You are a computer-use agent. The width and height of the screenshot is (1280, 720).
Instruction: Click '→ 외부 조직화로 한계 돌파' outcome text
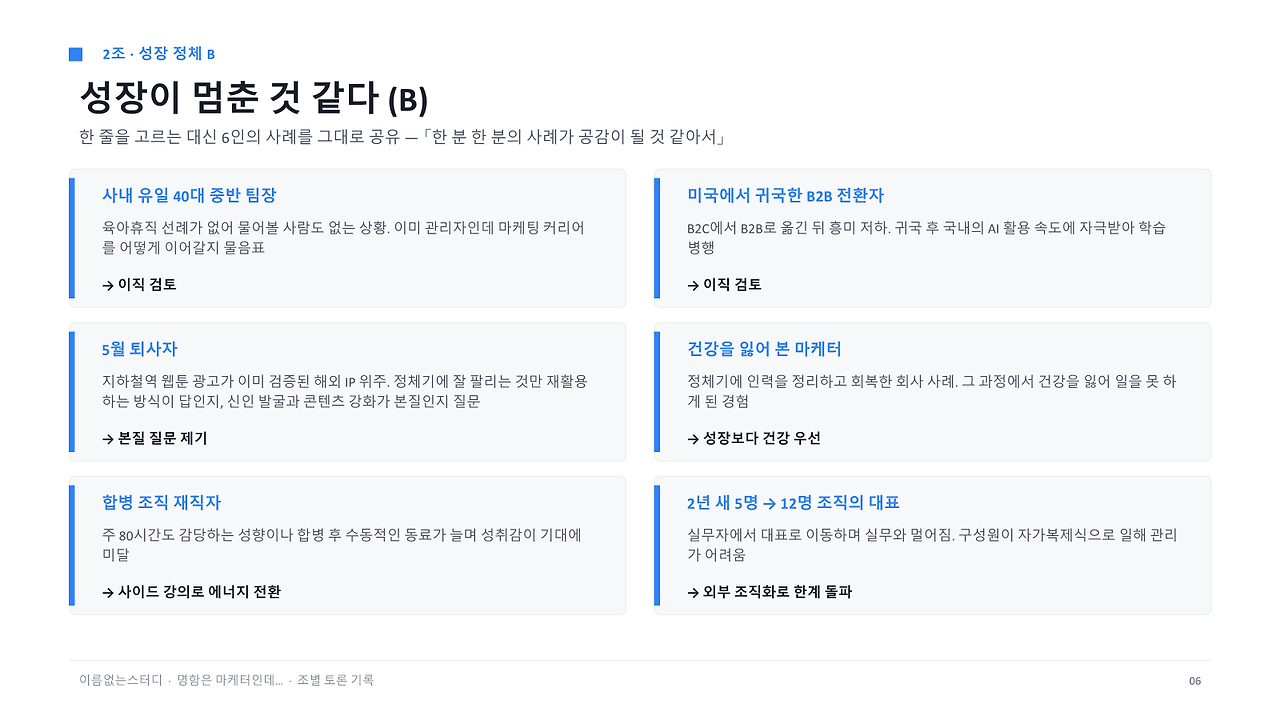(x=769, y=592)
